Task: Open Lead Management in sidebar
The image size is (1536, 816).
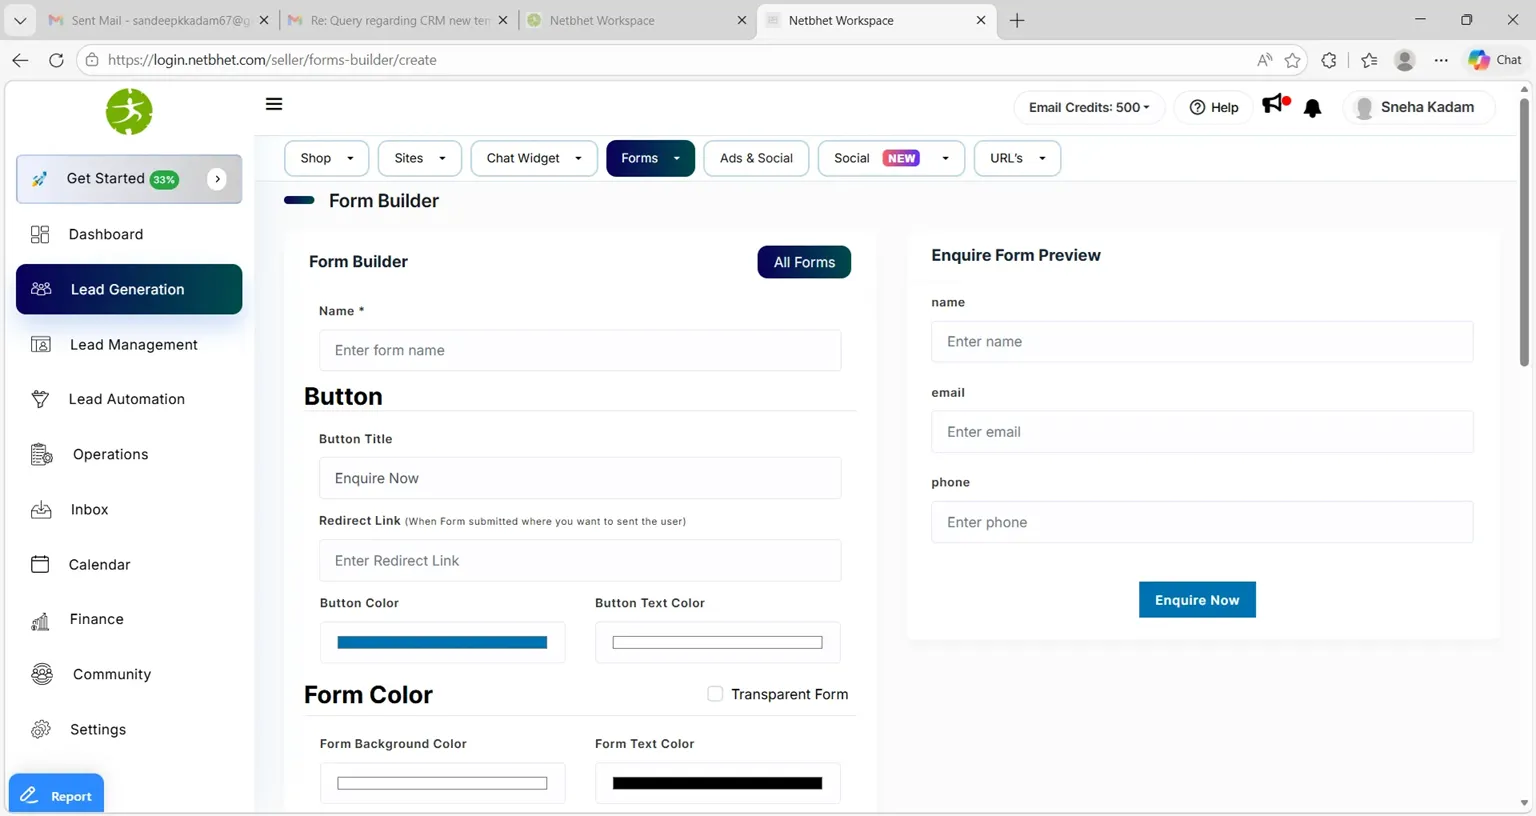Action: tap(133, 344)
